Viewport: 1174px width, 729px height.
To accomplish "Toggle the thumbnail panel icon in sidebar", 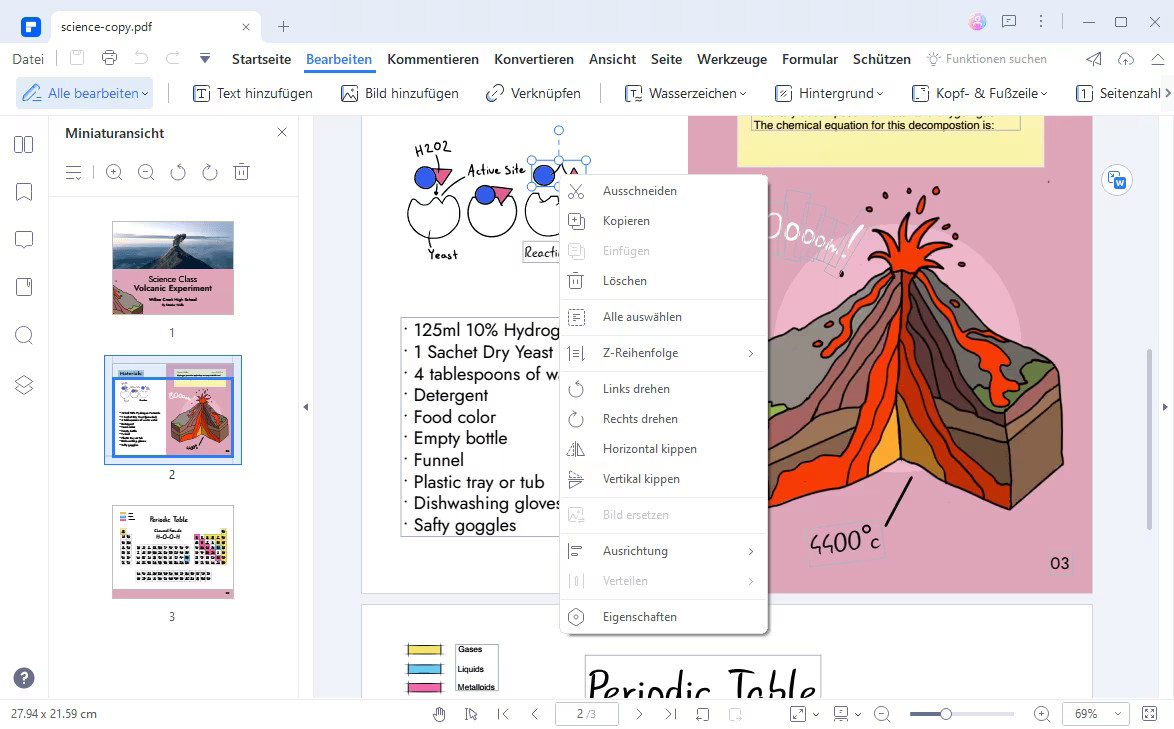I will [24, 145].
